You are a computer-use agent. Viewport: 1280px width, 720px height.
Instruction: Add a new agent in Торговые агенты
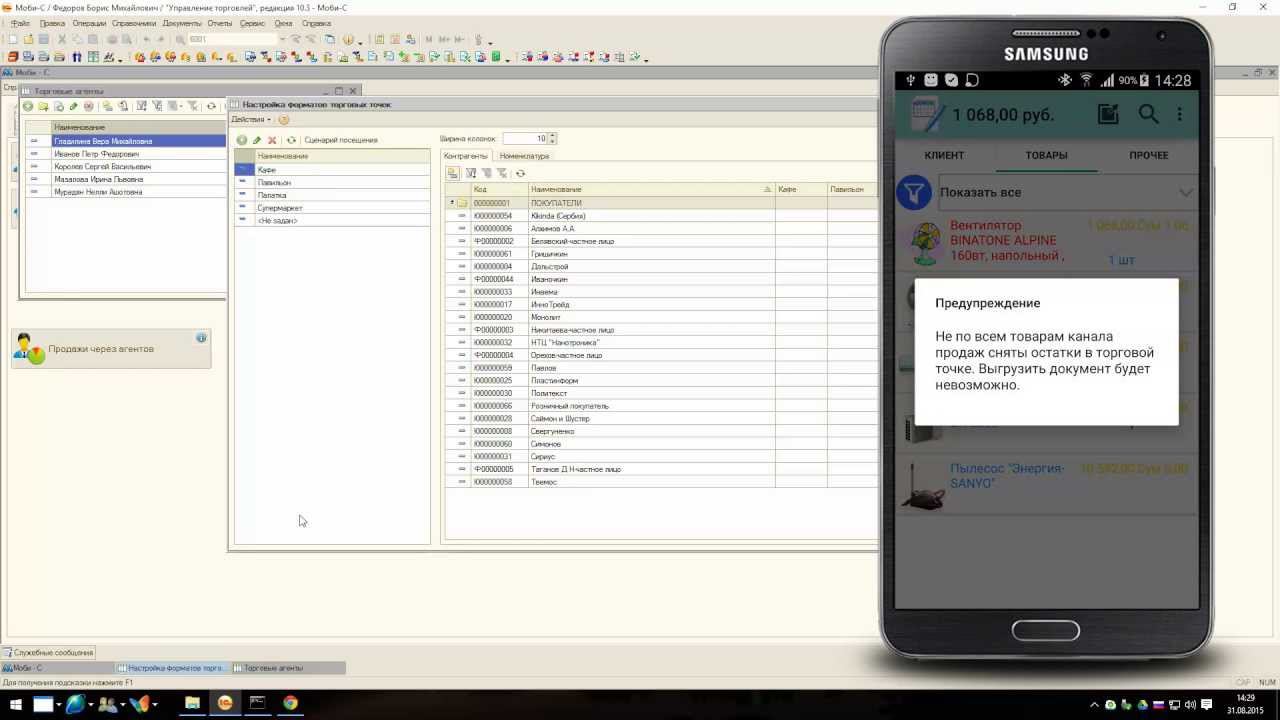[x=28, y=106]
